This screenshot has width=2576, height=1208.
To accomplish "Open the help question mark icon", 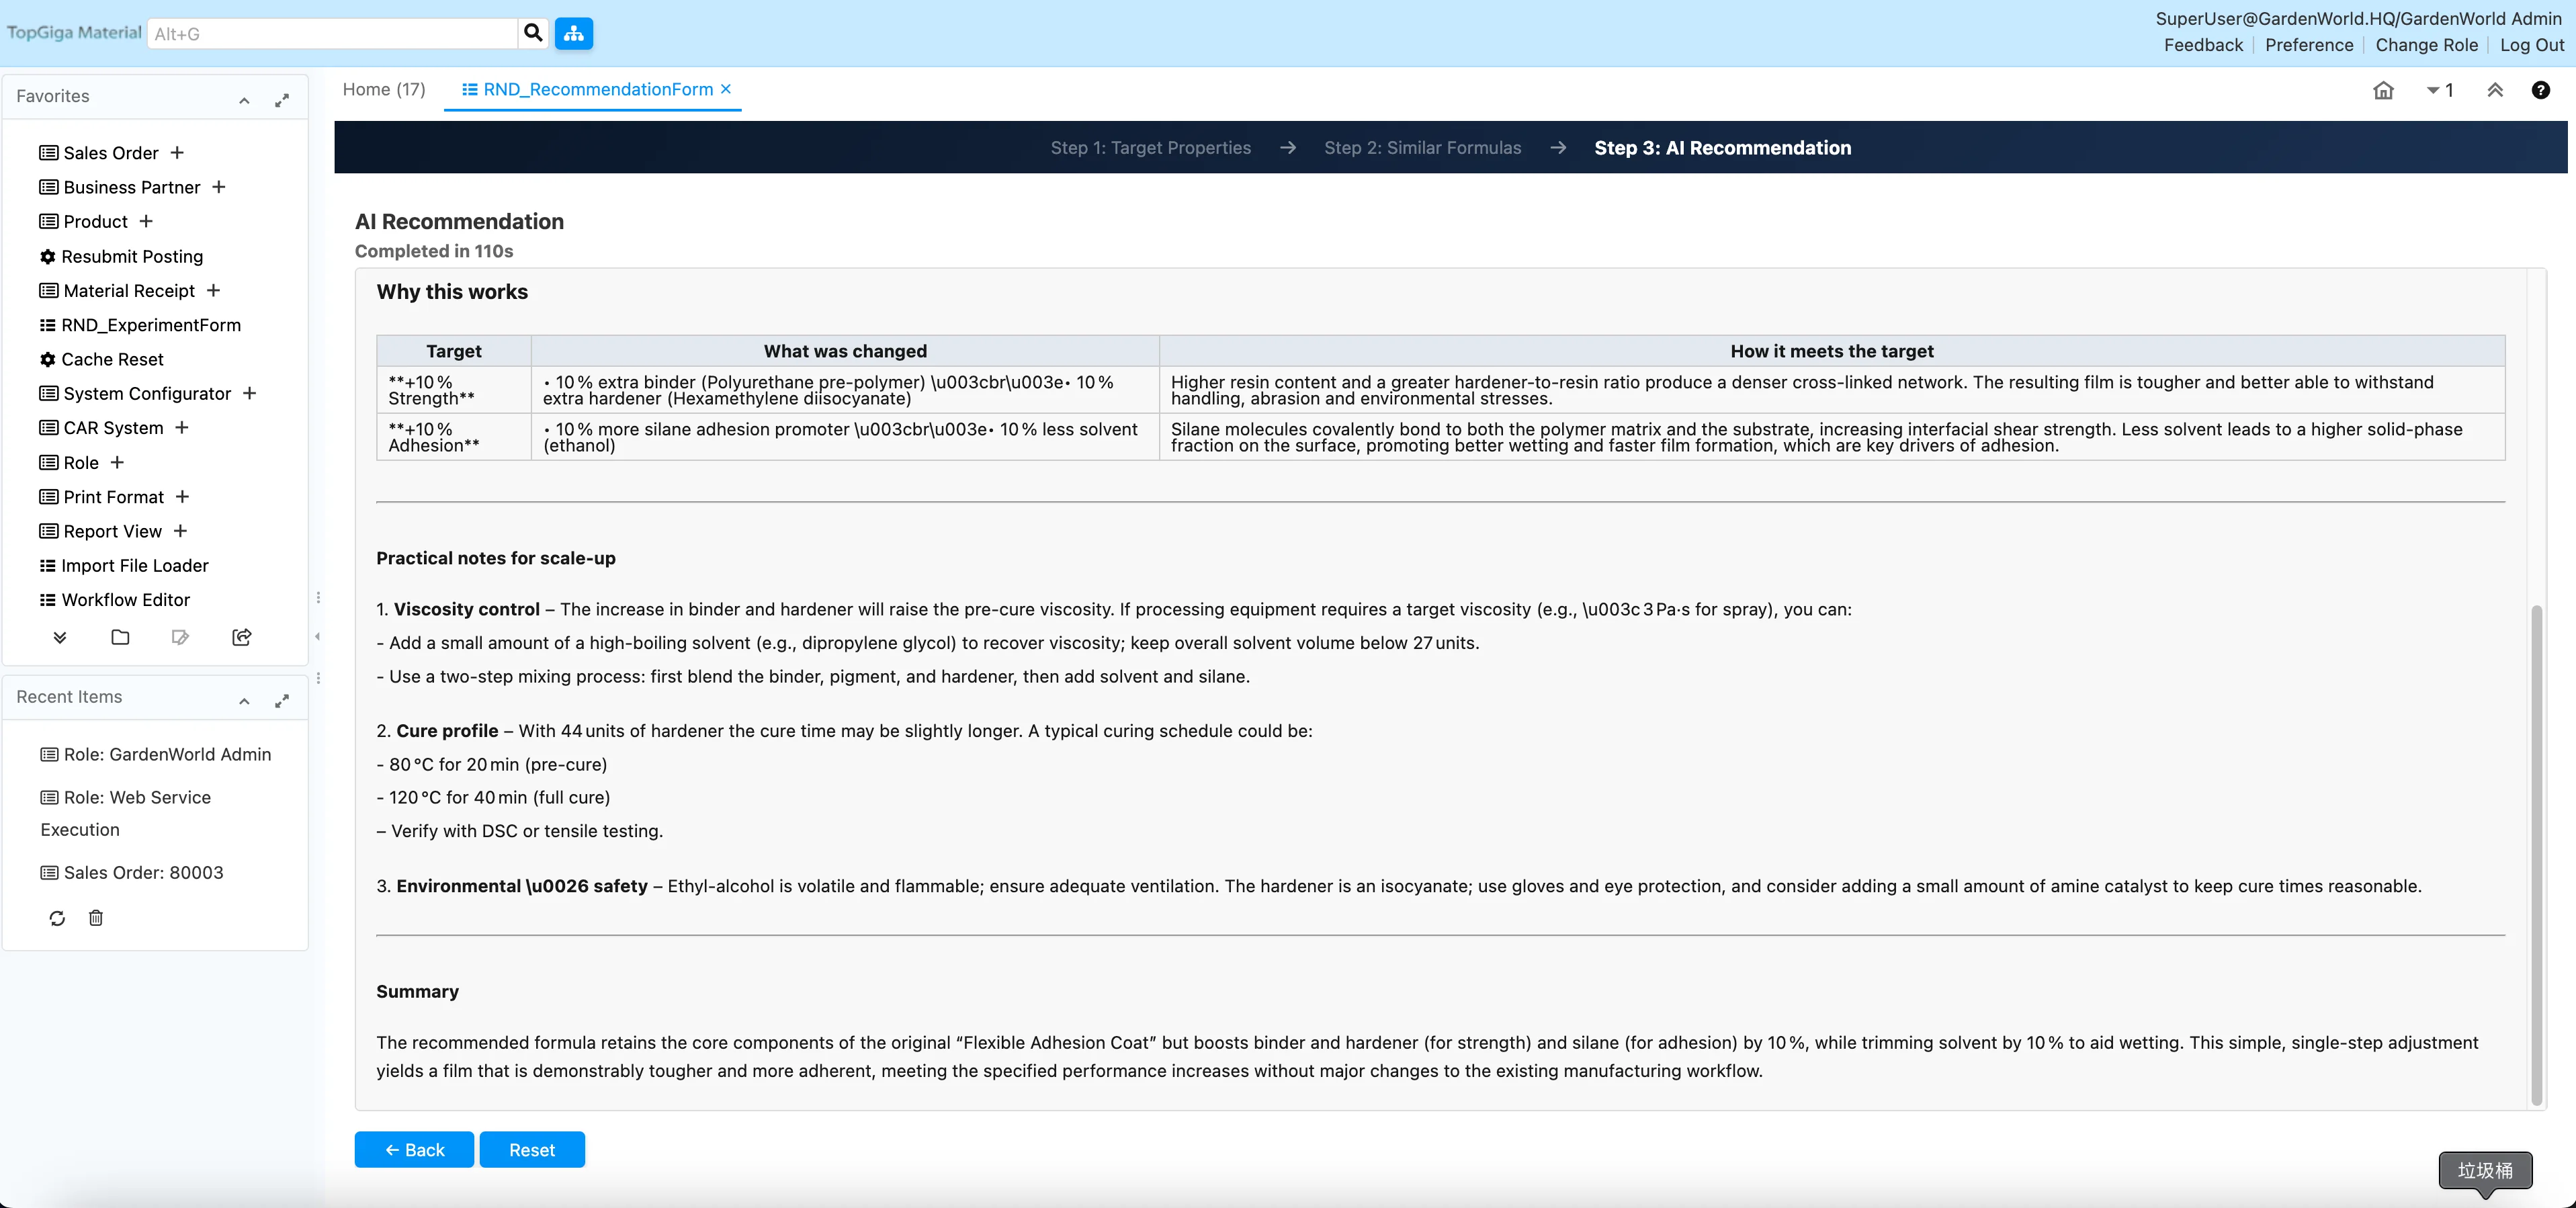I will [2540, 90].
